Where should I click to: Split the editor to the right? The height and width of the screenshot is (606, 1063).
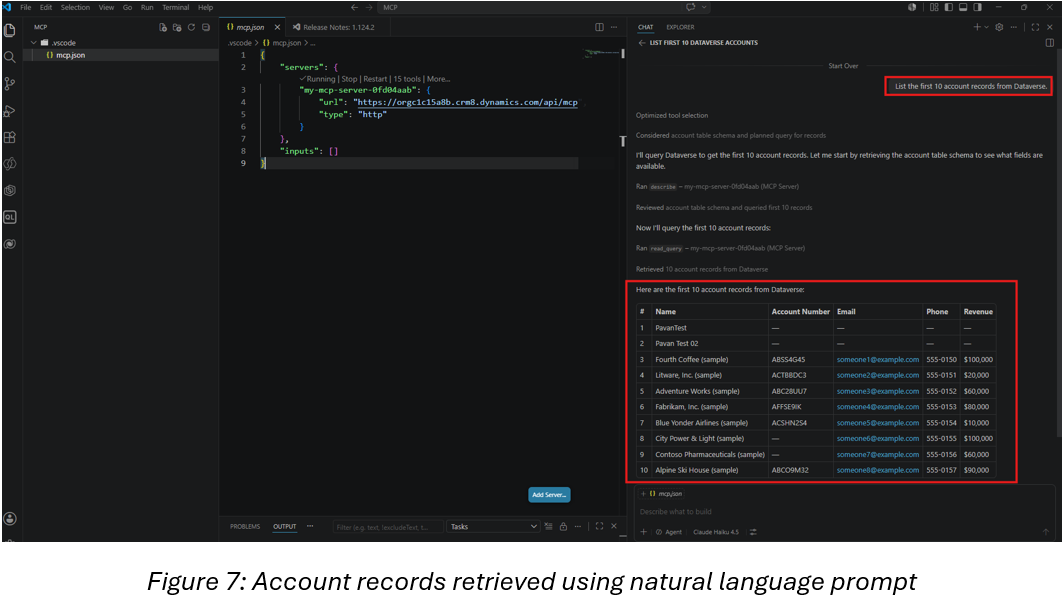coord(599,27)
